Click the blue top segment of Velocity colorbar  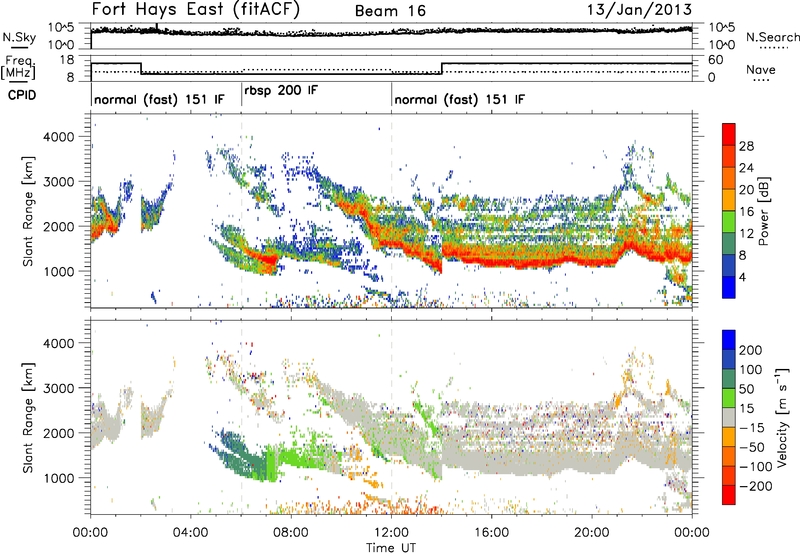[729, 340]
